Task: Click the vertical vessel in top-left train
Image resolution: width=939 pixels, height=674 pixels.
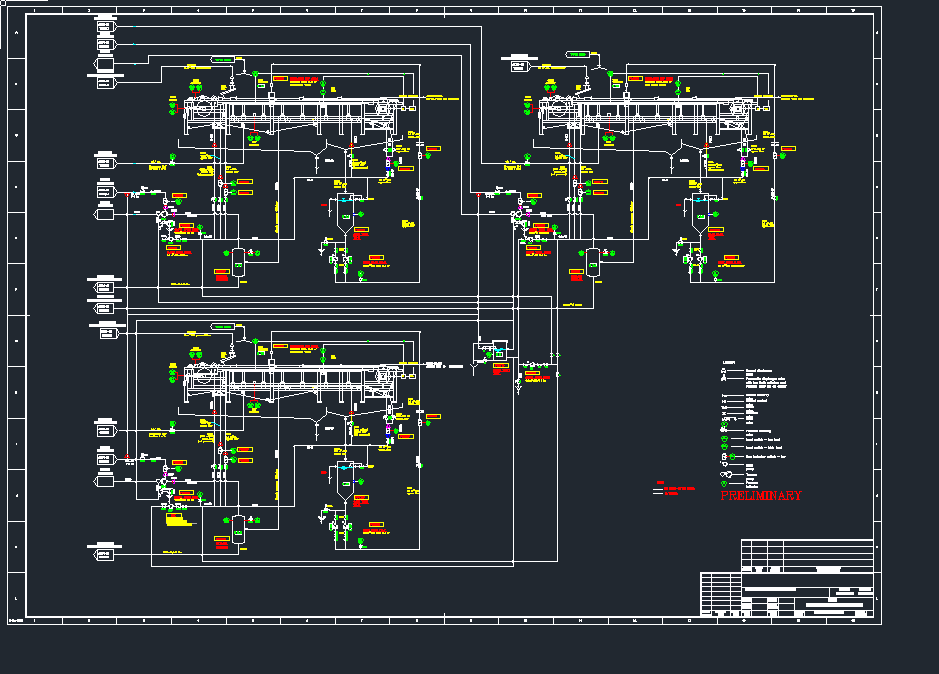Action: (238, 263)
